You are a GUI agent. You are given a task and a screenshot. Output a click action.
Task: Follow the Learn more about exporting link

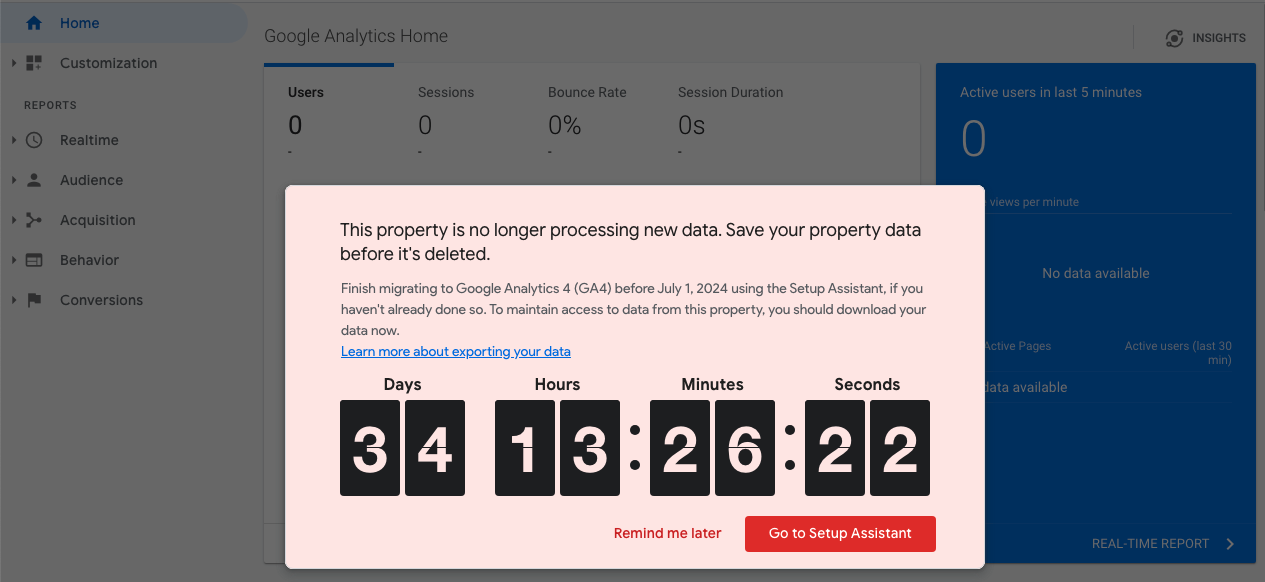tap(456, 352)
